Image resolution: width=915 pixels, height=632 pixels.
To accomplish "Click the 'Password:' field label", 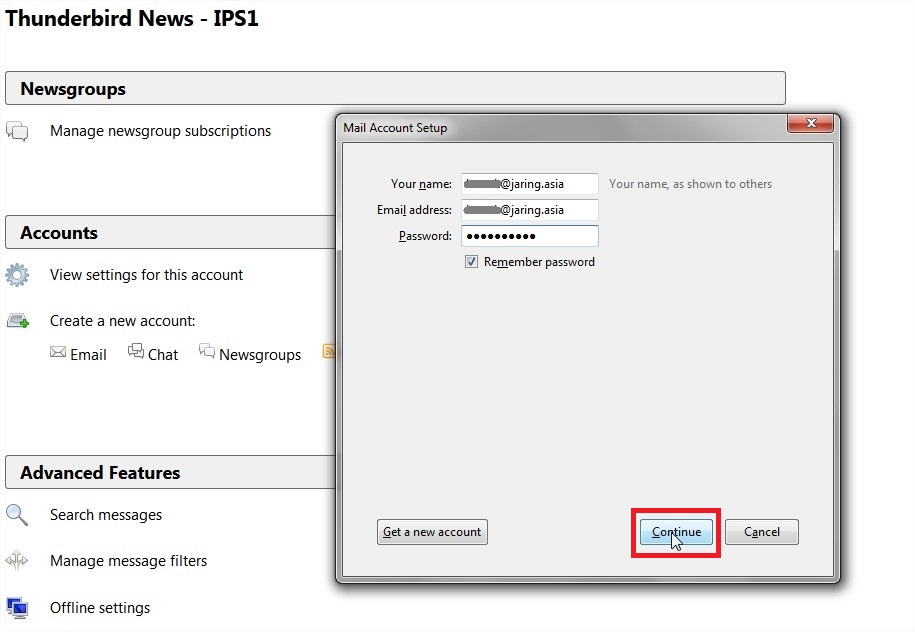I will tap(425, 236).
